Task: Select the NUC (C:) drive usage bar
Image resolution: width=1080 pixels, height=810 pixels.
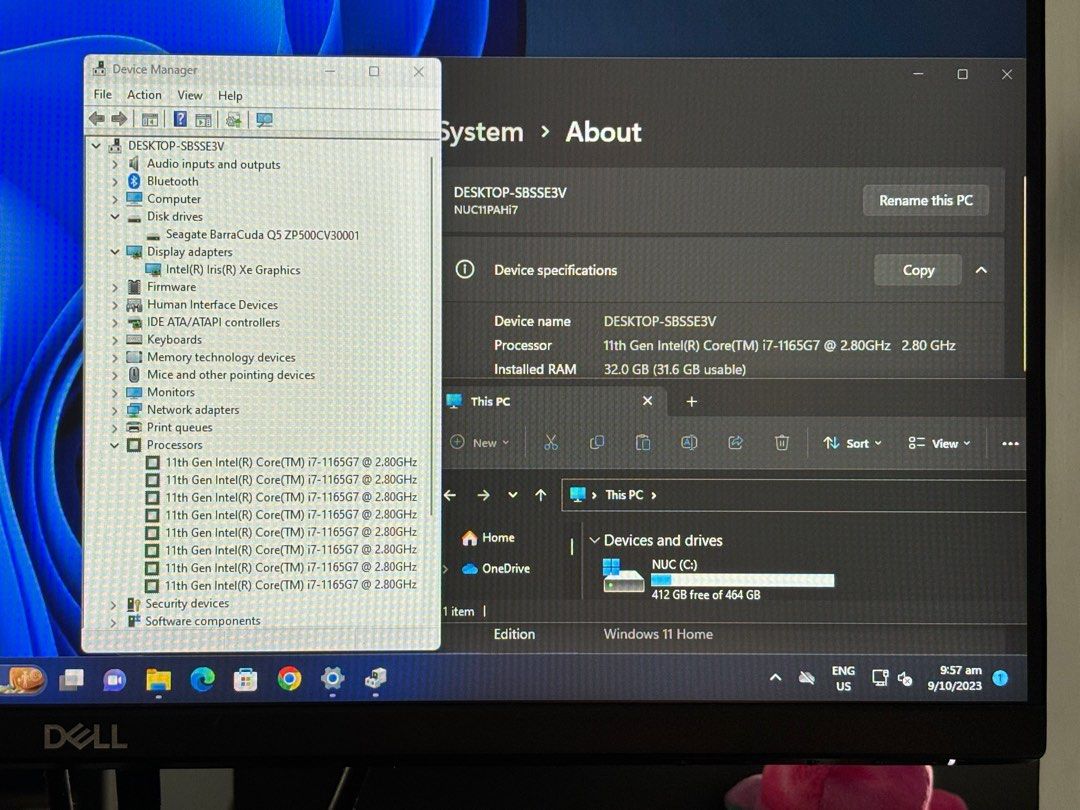Action: 742,580
